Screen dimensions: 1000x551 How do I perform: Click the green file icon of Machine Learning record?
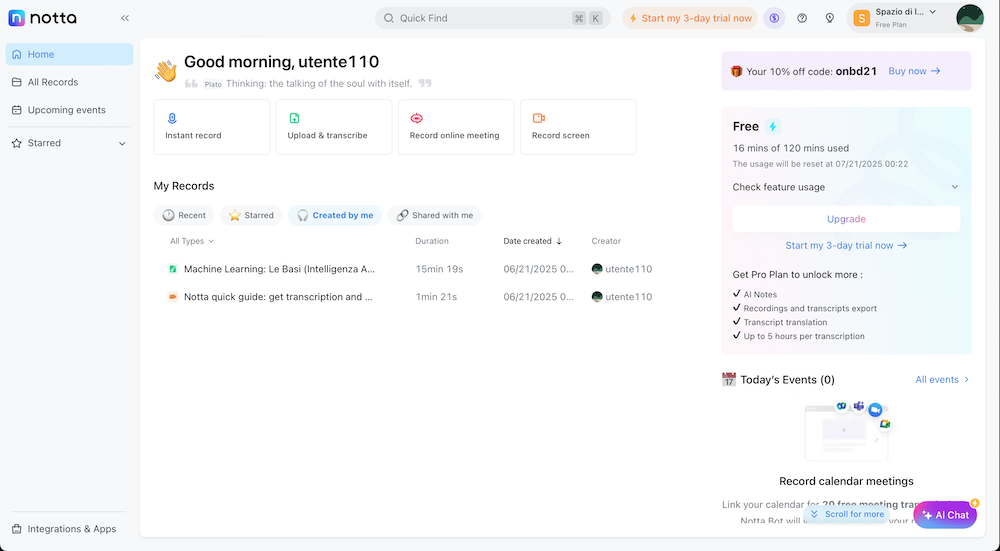(x=172, y=269)
